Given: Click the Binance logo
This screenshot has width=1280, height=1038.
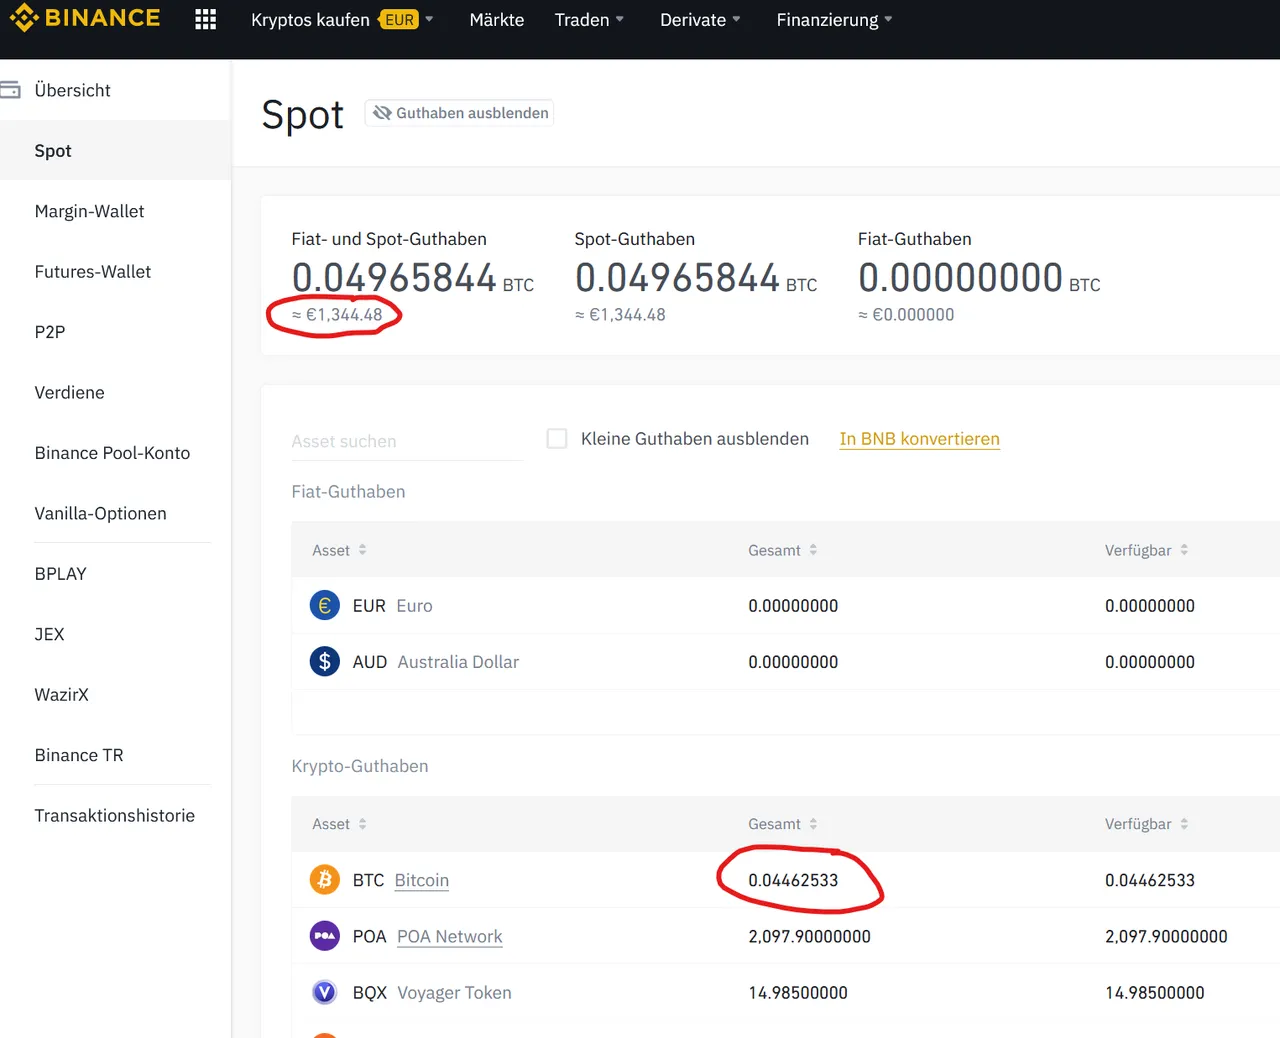Looking at the screenshot, I should [85, 18].
